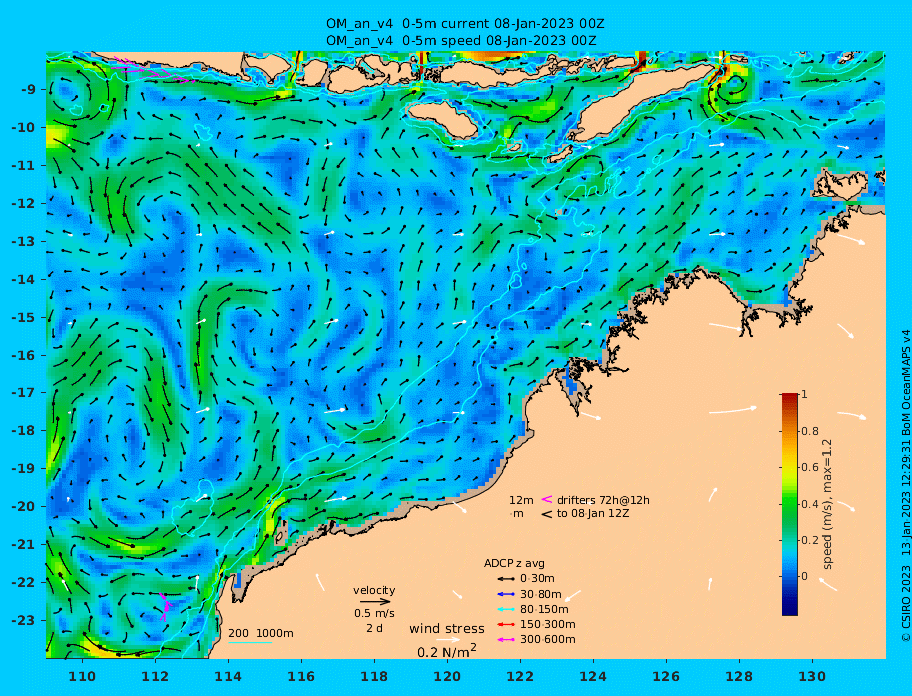Click the '200 1000m' contour depth label
The height and width of the screenshot is (696, 912).
261,633
